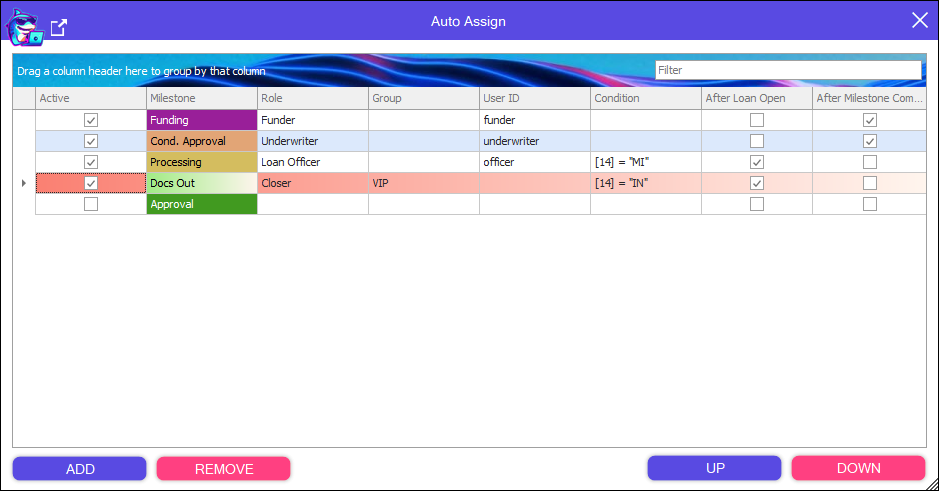The height and width of the screenshot is (491, 939).
Task: Click the Condition column header
Action: [x=645, y=98]
